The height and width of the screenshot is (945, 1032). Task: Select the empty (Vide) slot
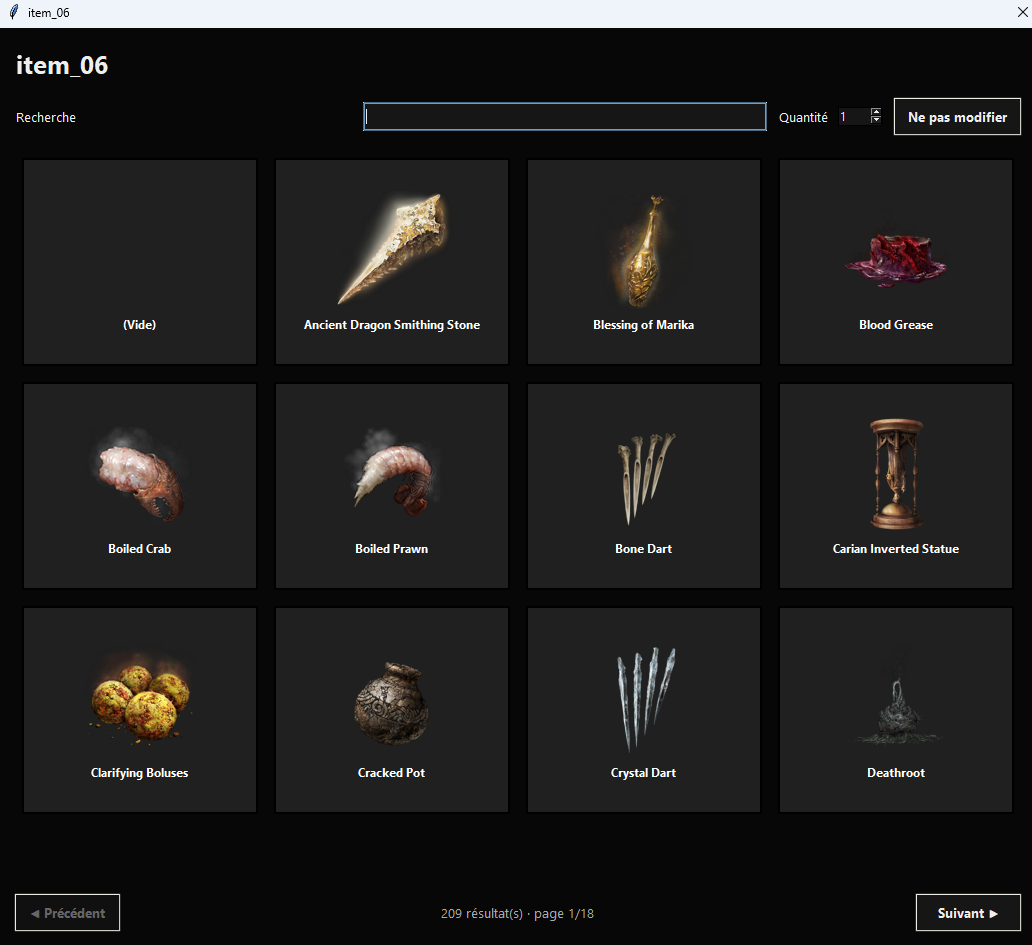(x=140, y=261)
